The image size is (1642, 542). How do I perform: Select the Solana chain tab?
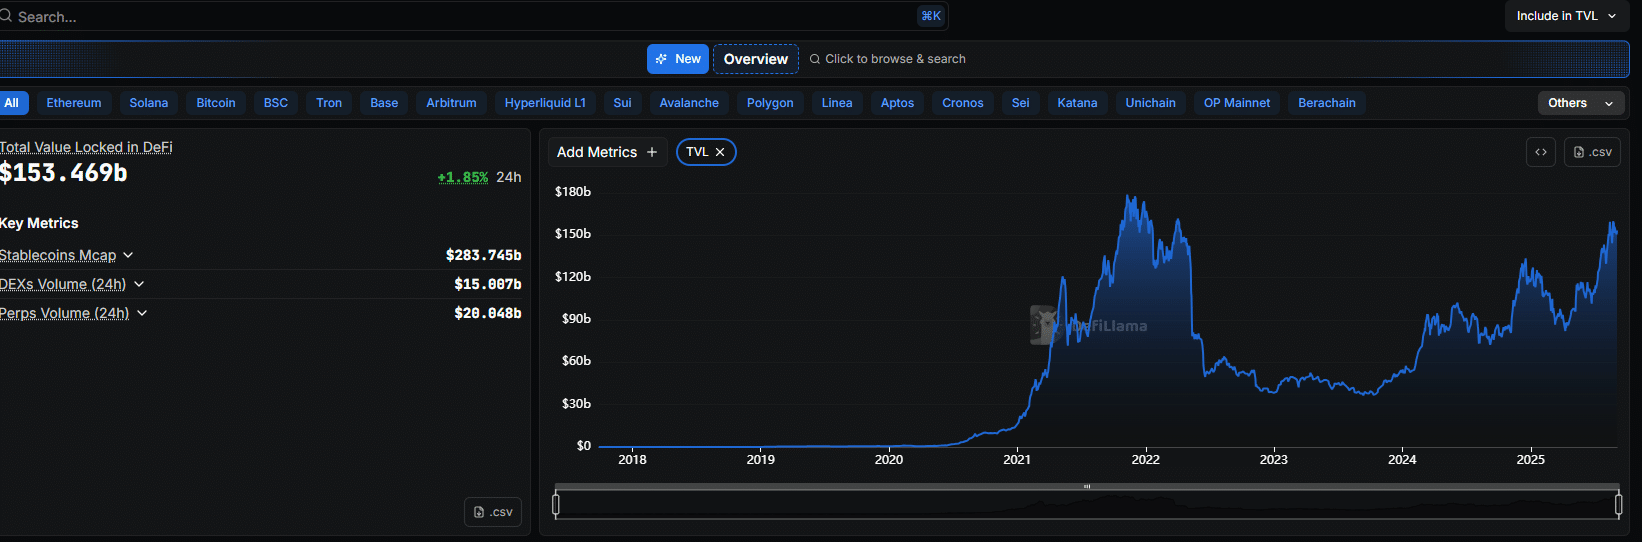click(x=149, y=103)
